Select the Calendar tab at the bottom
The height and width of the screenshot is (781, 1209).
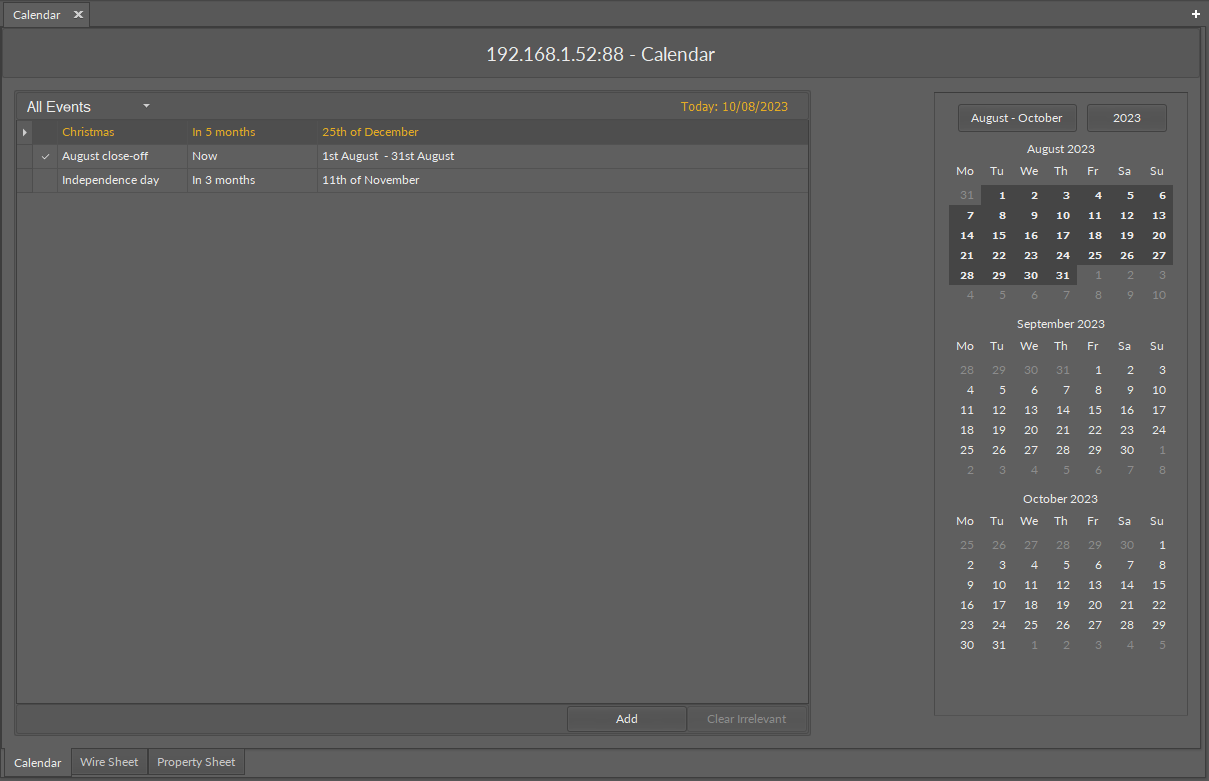[x=37, y=762]
